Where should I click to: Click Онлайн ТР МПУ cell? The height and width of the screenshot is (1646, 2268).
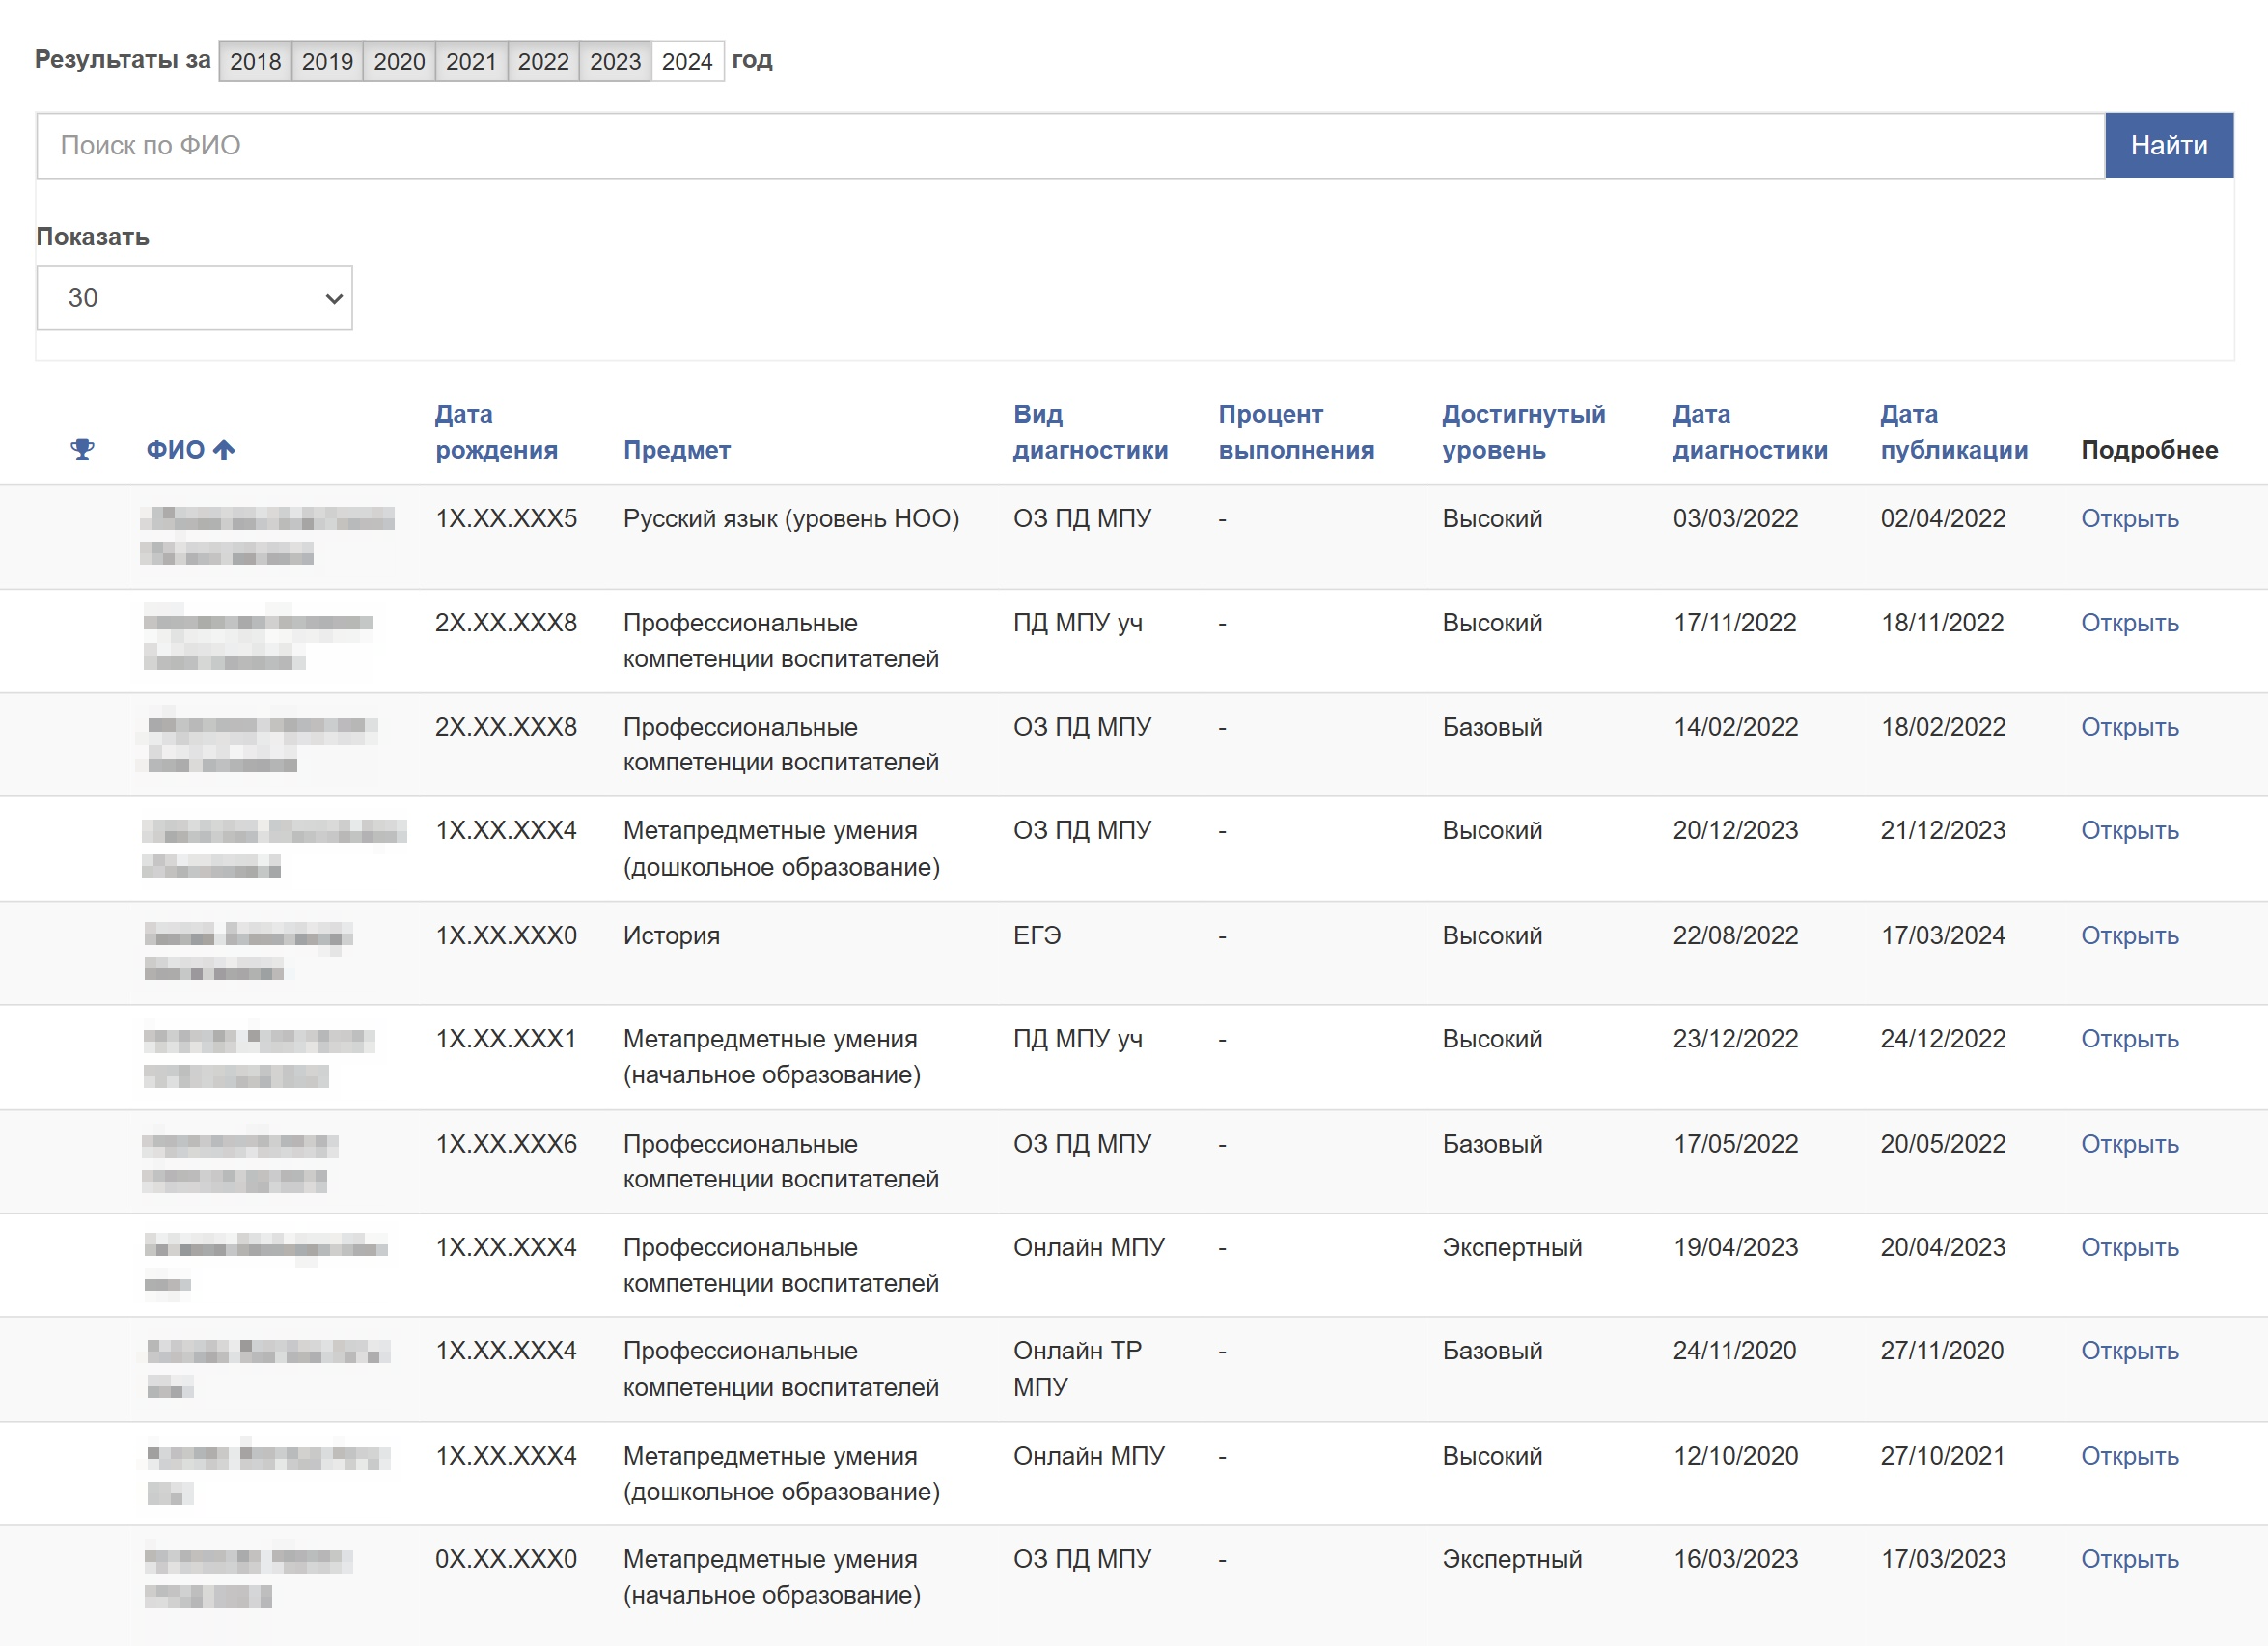point(1077,1369)
